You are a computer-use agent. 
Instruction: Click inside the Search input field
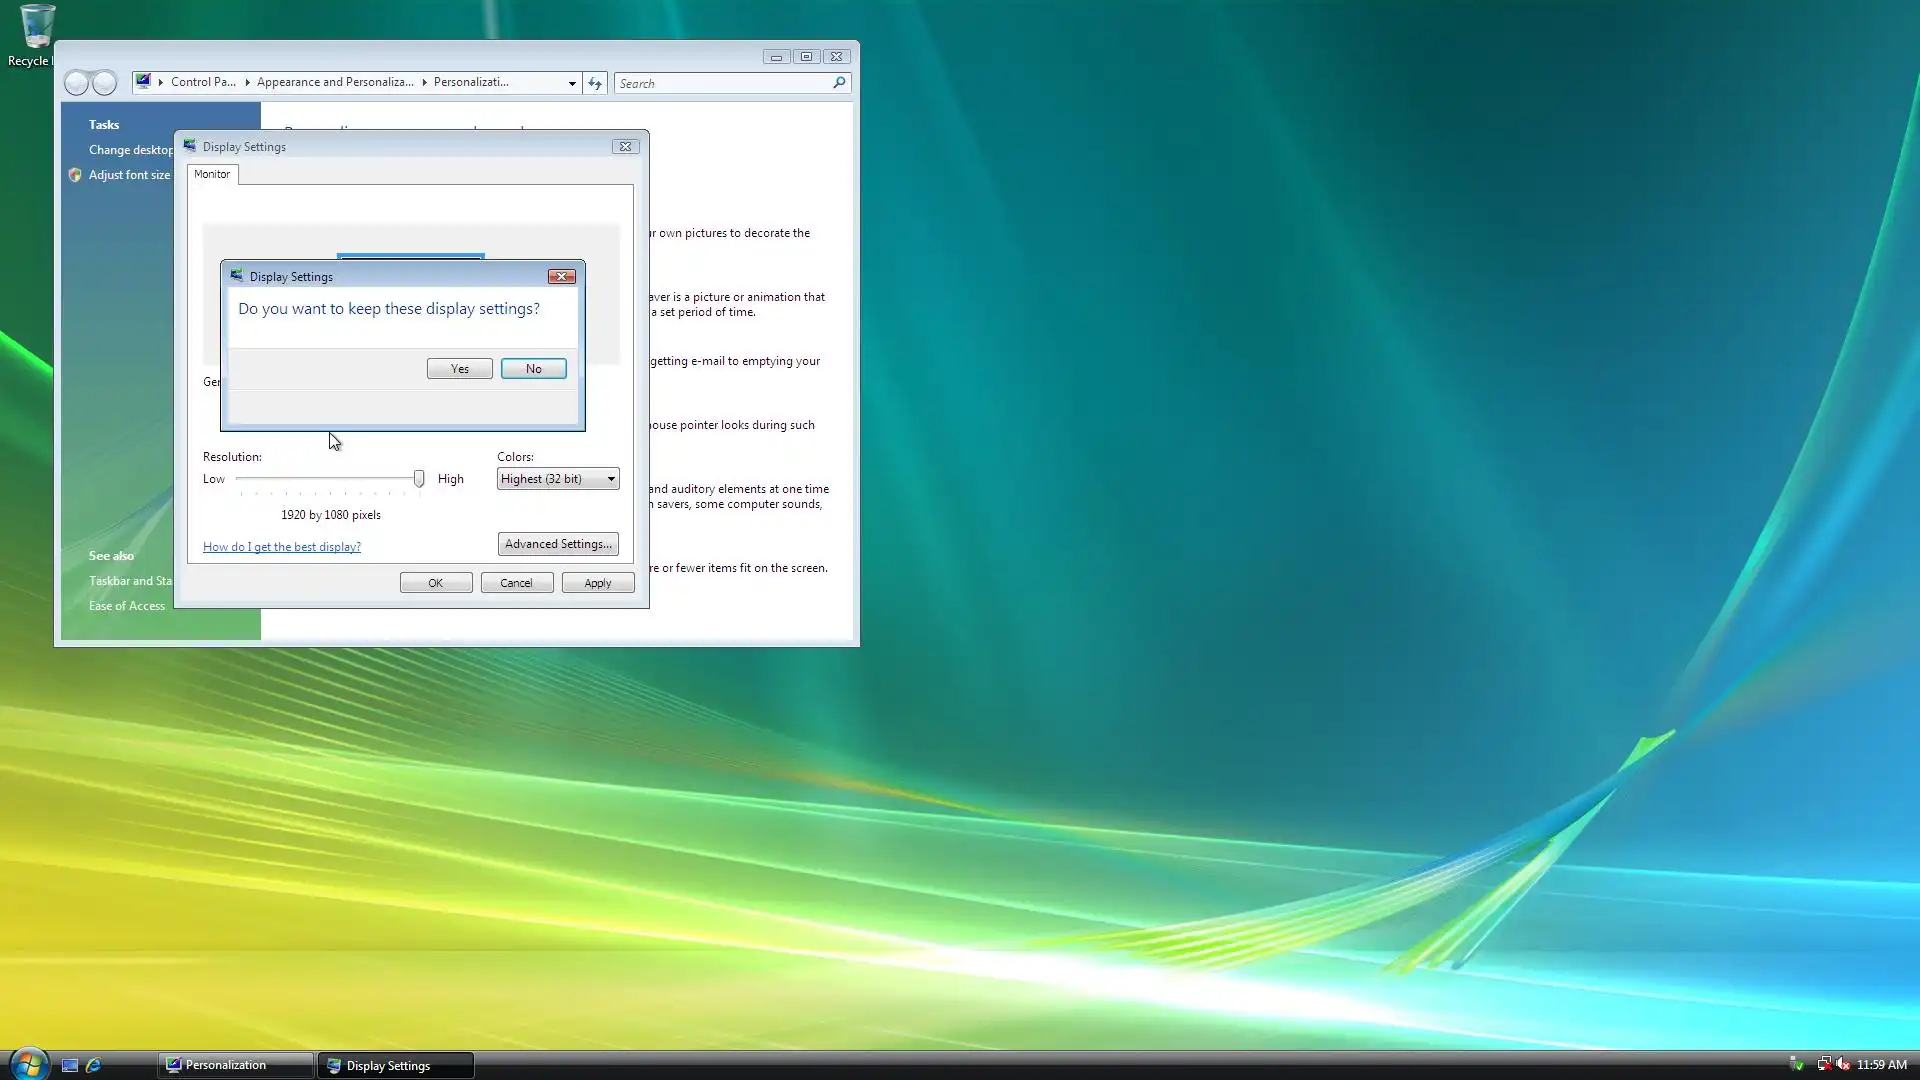pyautogui.click(x=720, y=83)
